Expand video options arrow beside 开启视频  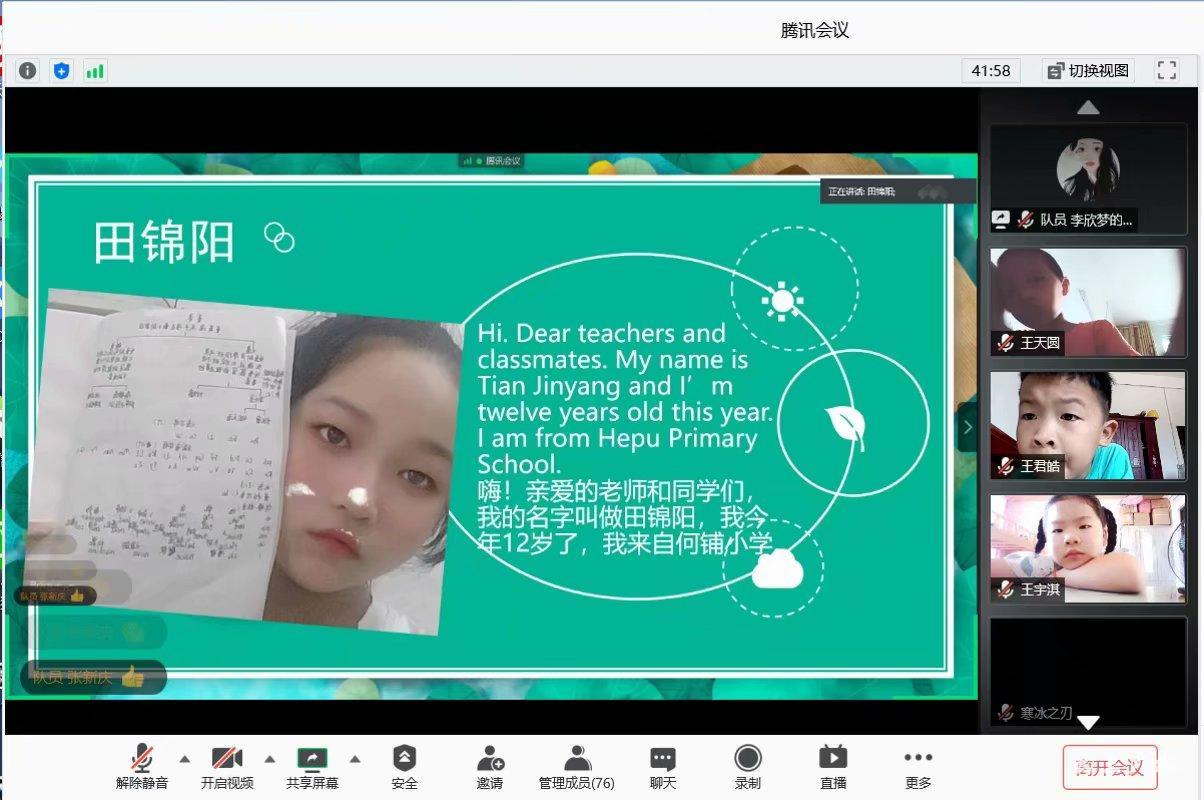pyautogui.click(x=269, y=758)
